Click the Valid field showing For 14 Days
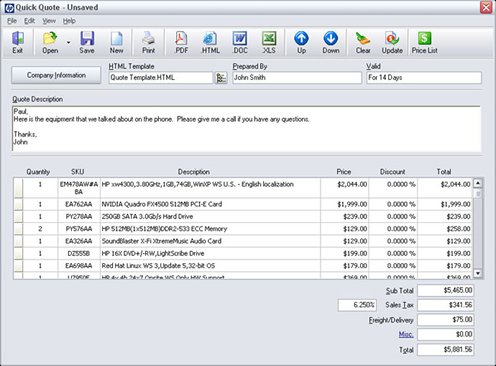The image size is (496, 366). coord(424,78)
